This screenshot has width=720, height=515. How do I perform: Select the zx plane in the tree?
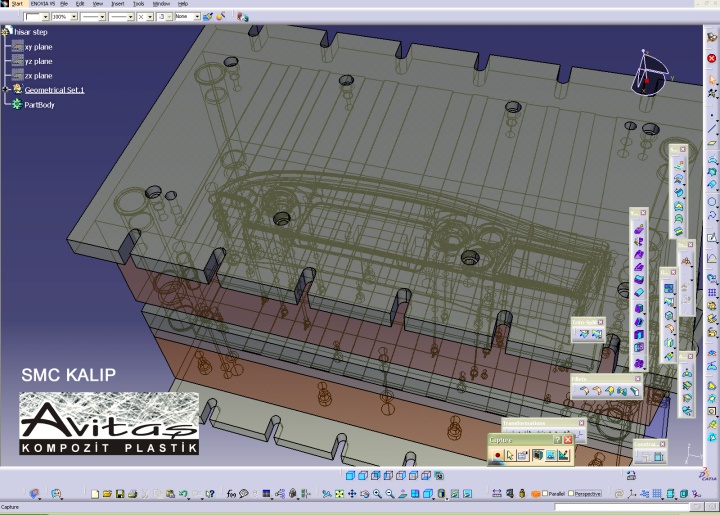38,75
